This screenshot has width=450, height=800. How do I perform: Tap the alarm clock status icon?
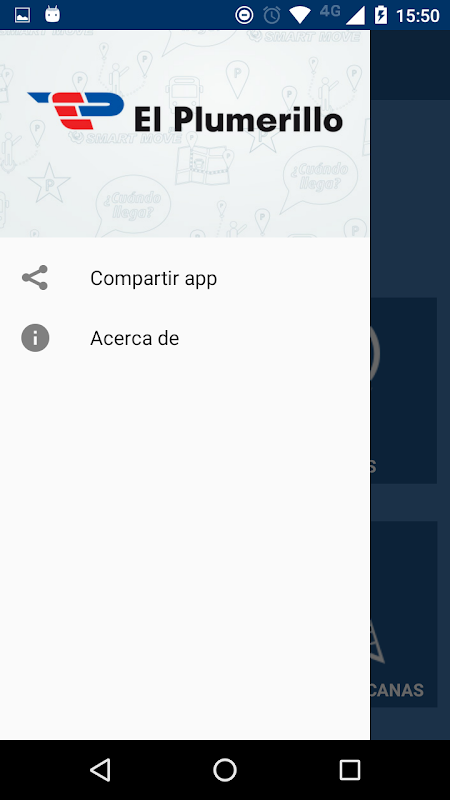[x=271, y=15]
